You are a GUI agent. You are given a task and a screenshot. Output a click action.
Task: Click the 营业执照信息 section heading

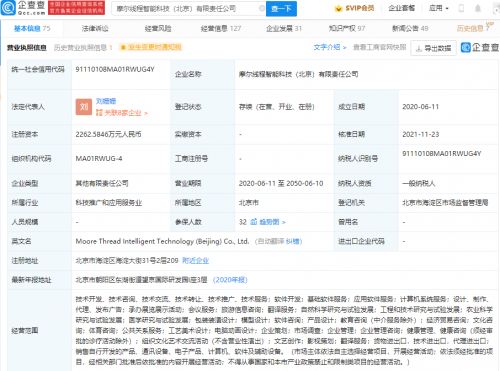click(x=27, y=48)
